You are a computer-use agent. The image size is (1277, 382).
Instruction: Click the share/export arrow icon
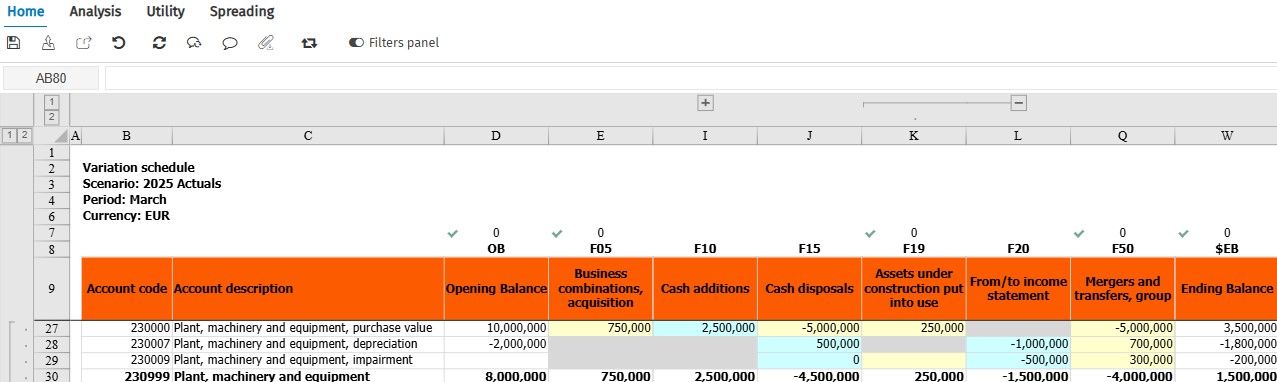coord(84,43)
